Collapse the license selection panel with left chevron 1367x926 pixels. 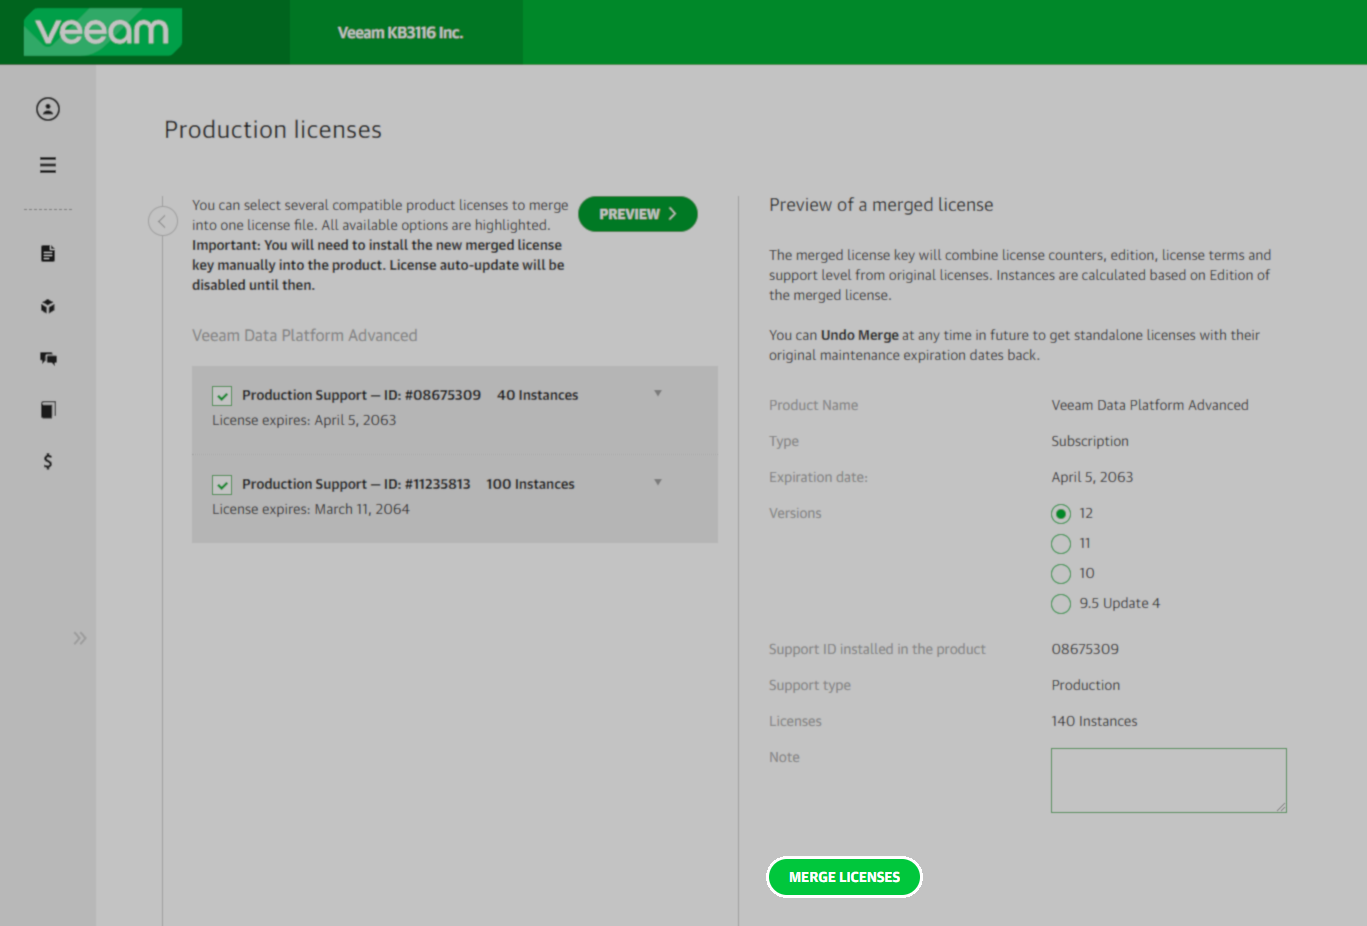pyautogui.click(x=163, y=220)
